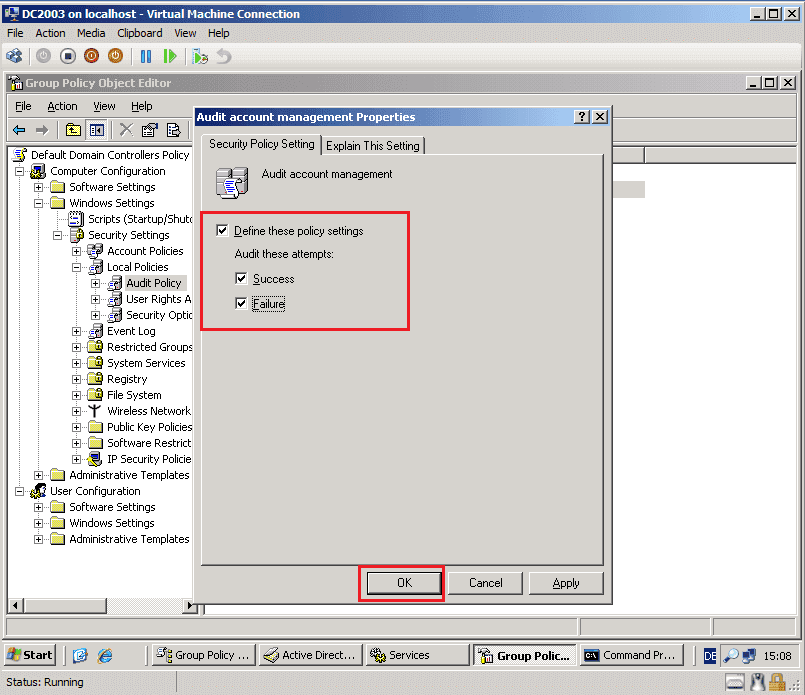Expand the Administrative Templates under User Configuration
Viewport: 805px width, 695px height.
click(38, 539)
